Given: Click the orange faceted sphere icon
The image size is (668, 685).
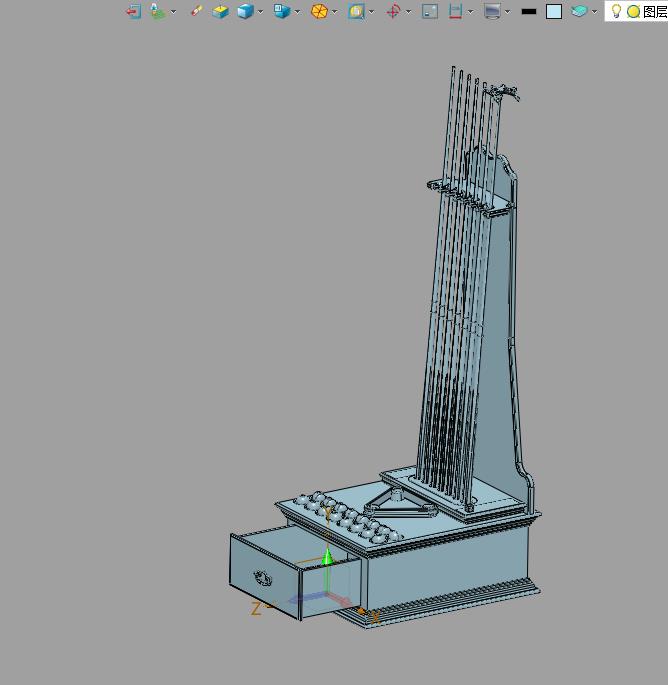Looking at the screenshot, I should pos(319,11).
